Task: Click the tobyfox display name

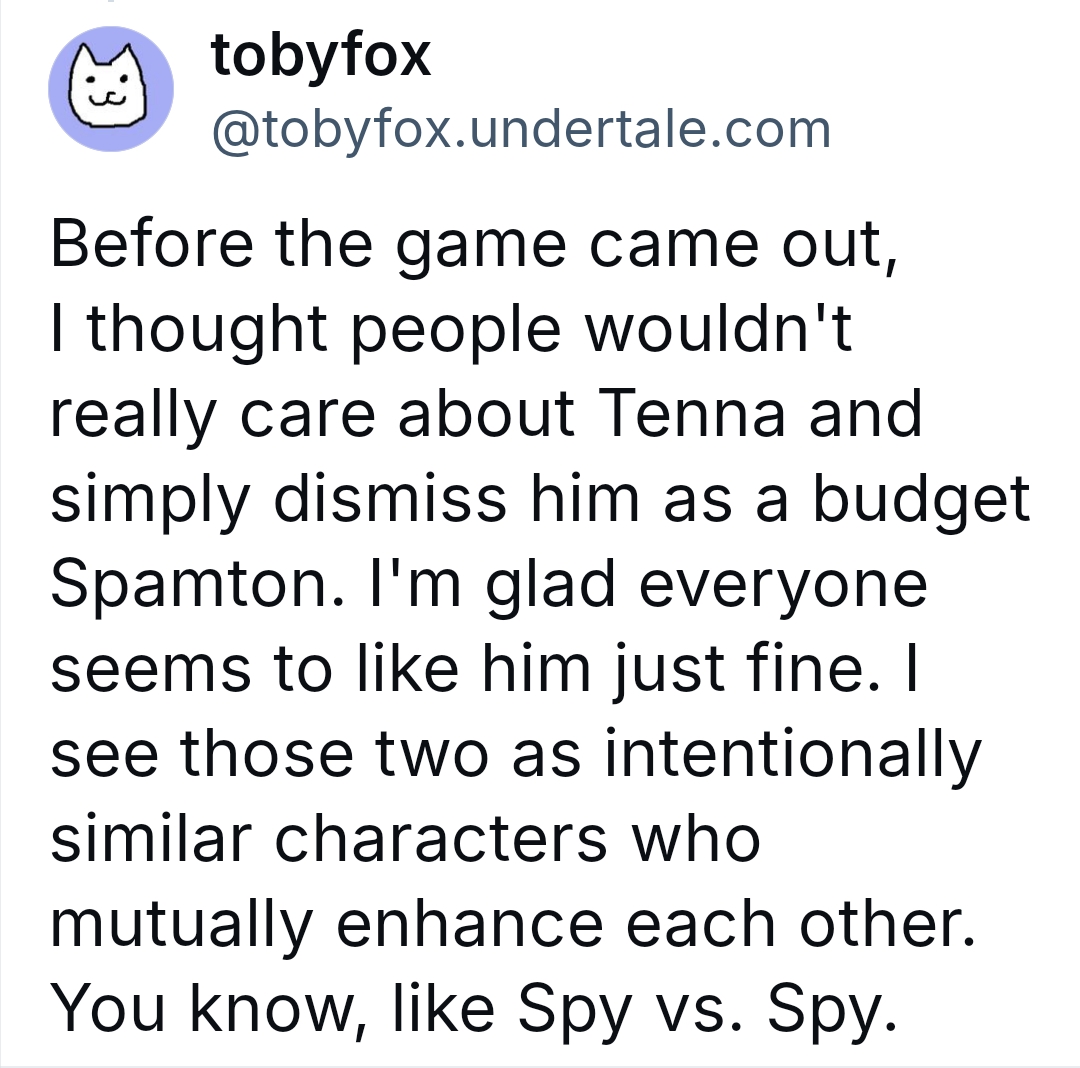Action: click(x=321, y=56)
